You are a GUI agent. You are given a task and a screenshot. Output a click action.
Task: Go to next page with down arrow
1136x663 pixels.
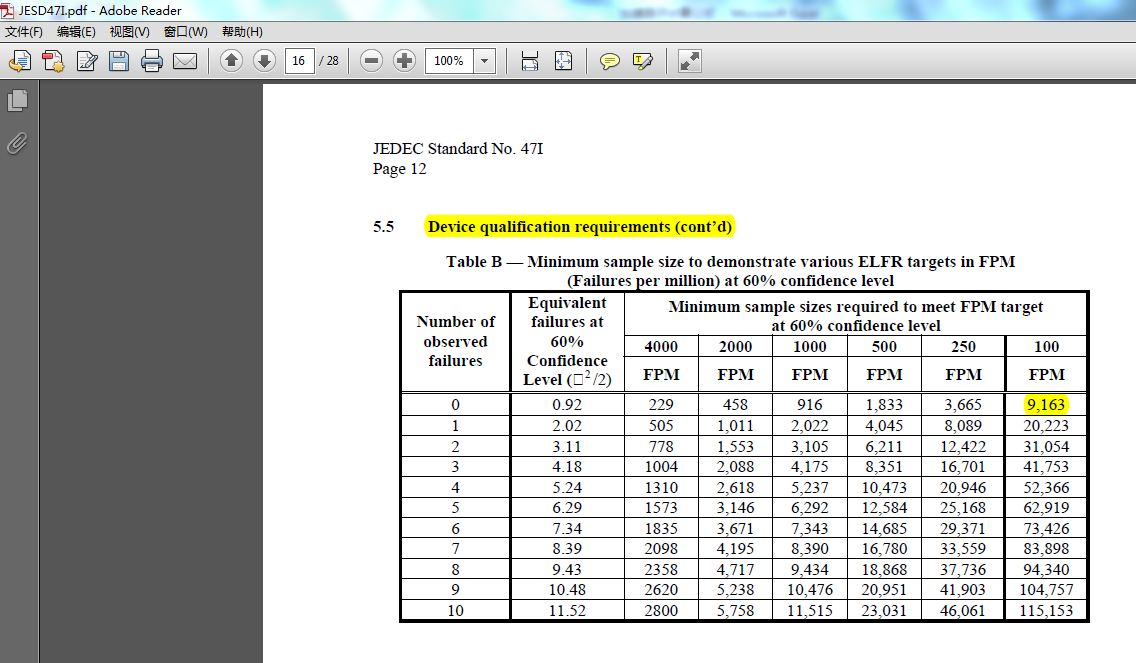[264, 61]
